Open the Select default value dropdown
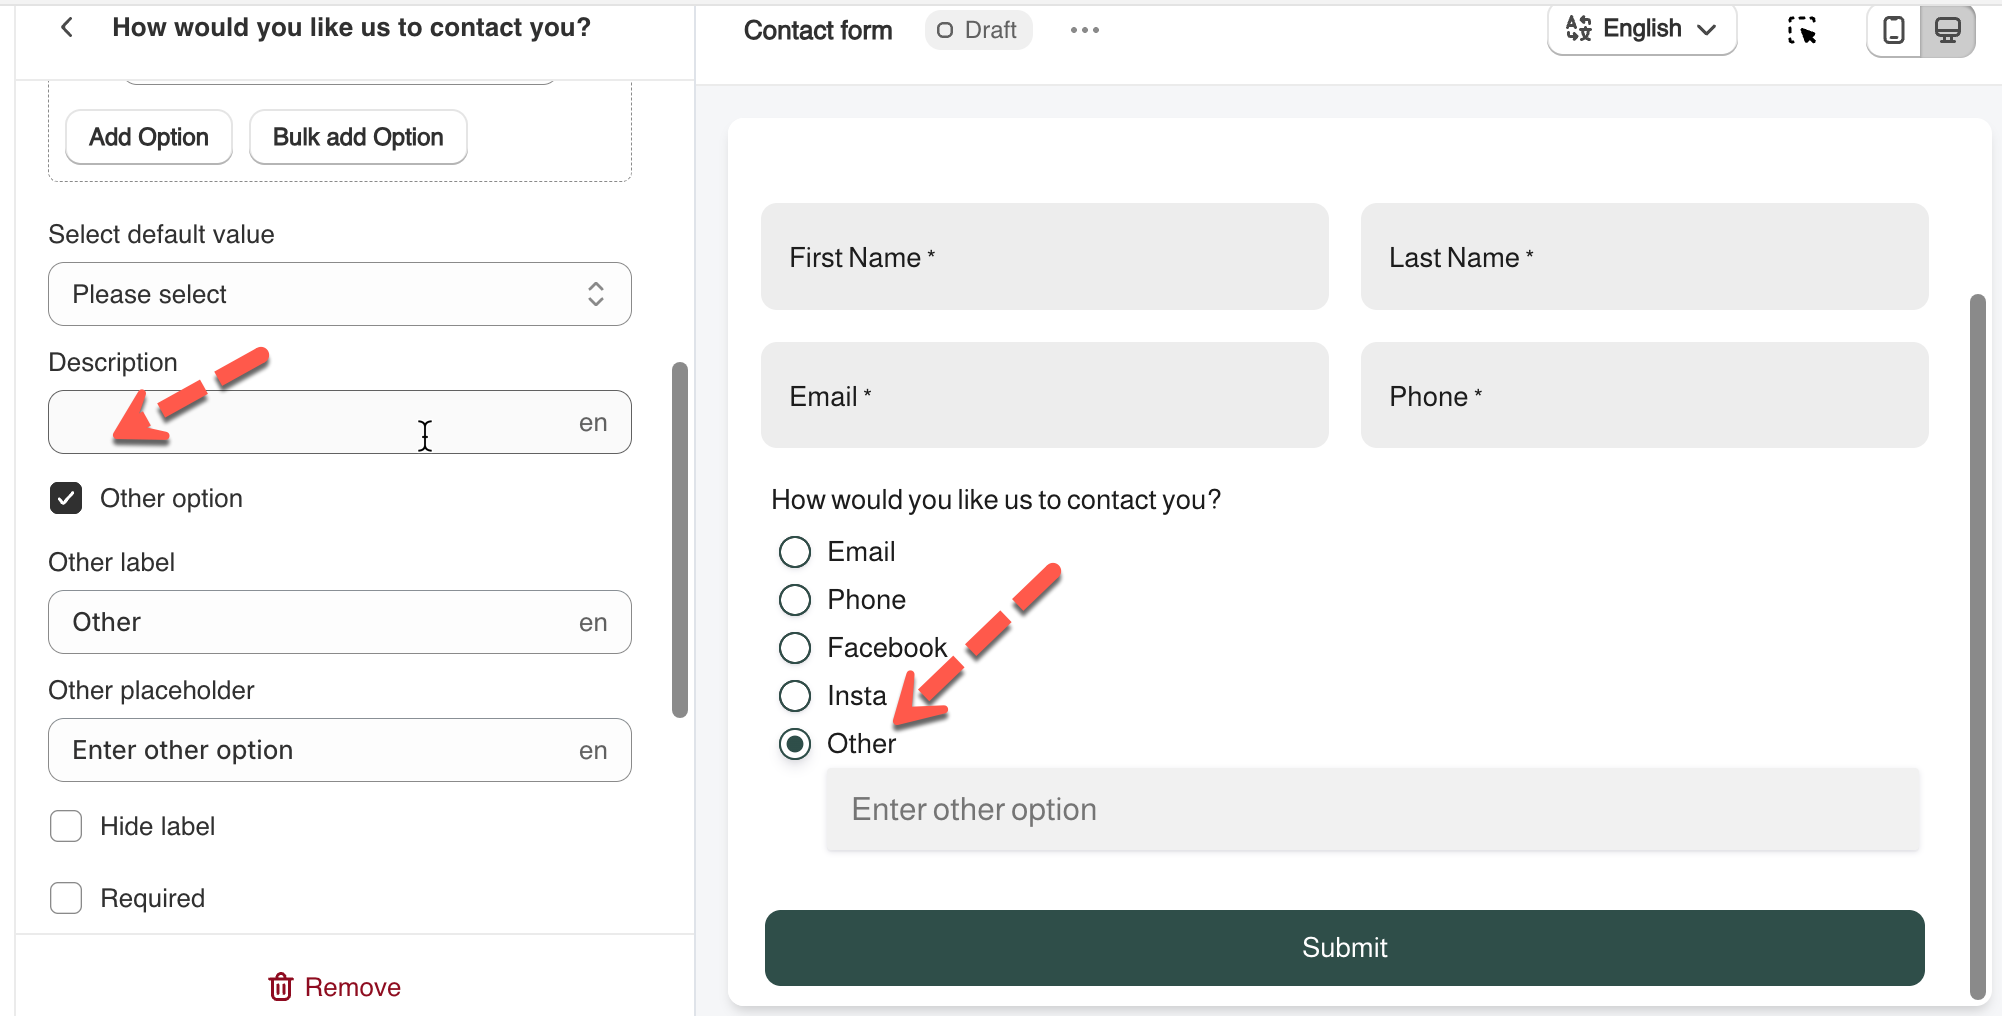 click(x=340, y=294)
